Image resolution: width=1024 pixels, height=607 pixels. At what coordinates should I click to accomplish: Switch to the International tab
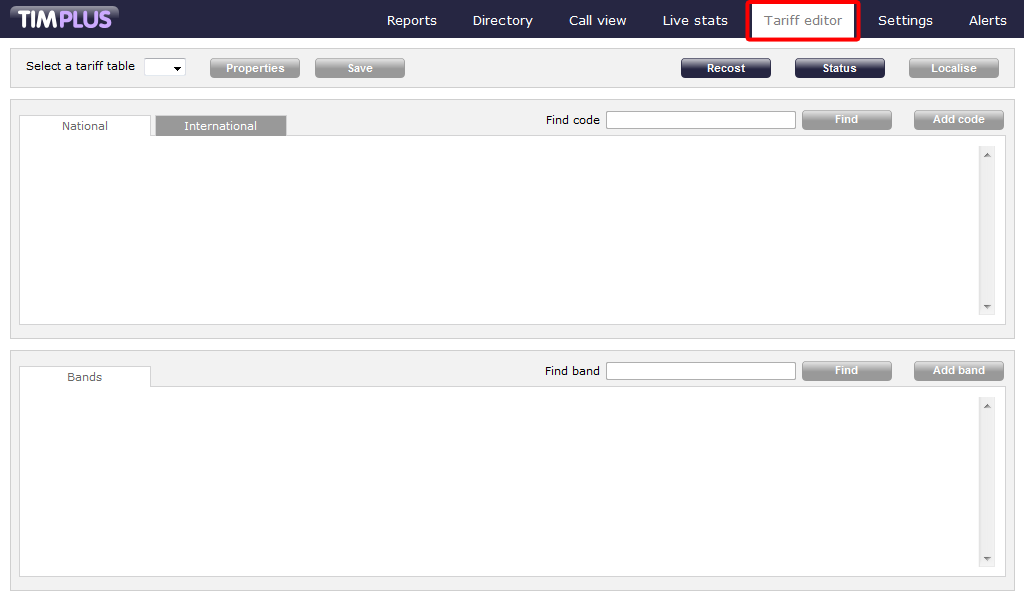pos(221,126)
